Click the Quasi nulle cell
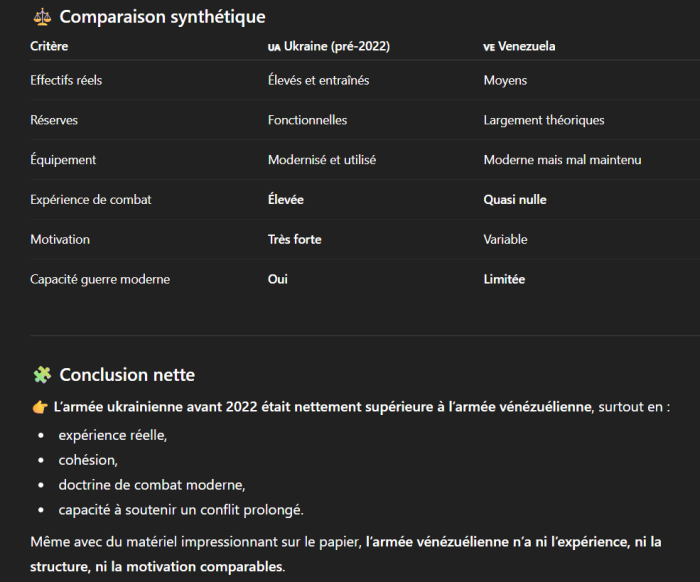The width and height of the screenshot is (700, 582). 515,200
